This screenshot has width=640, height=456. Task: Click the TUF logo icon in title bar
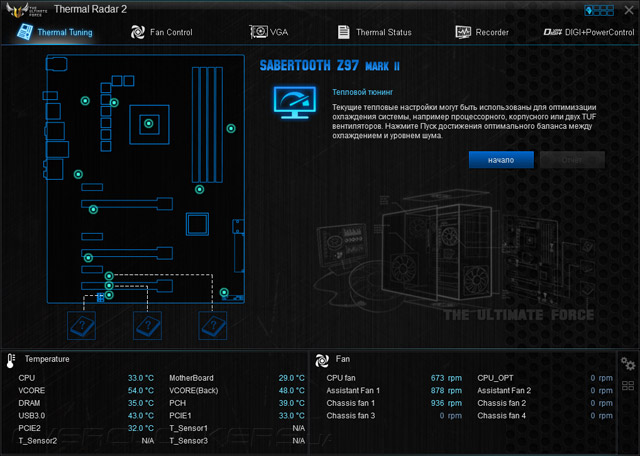click(x=26, y=10)
